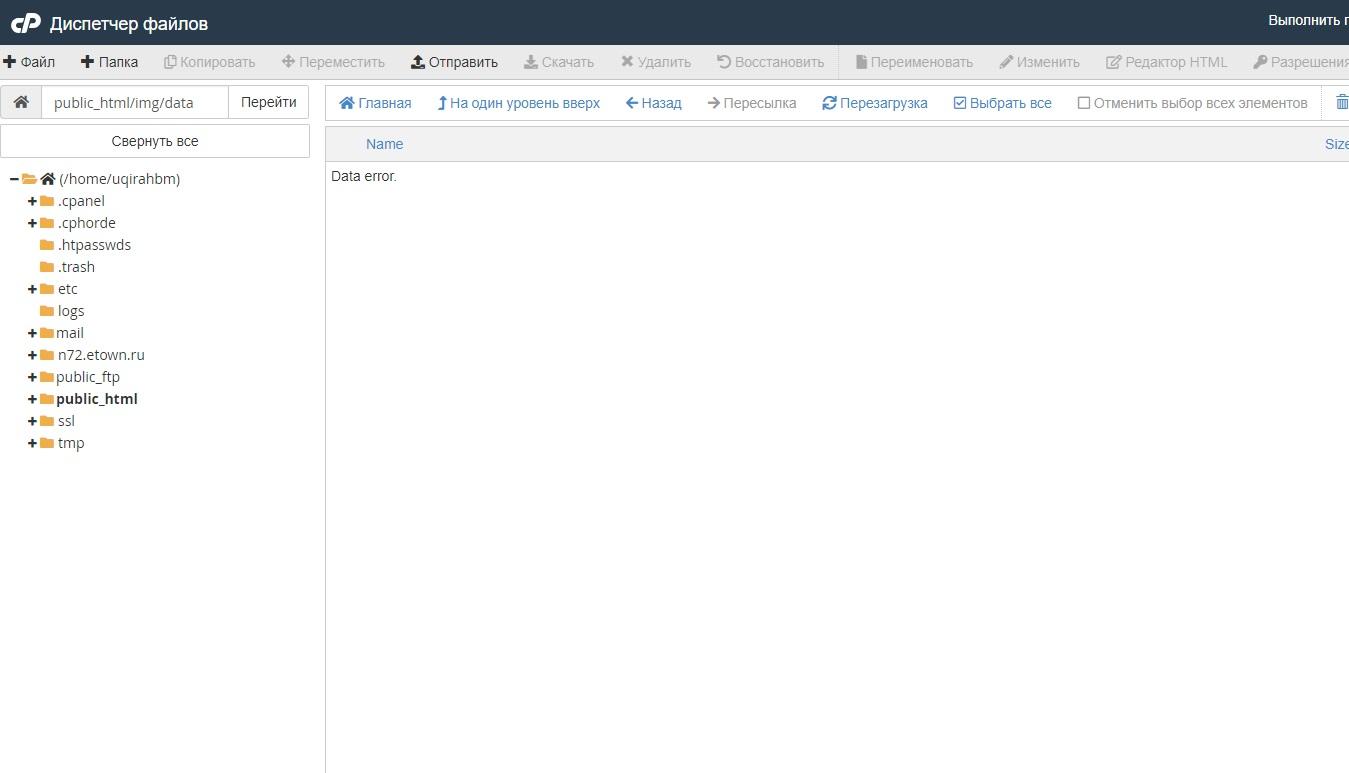Click Скачать download button
Viewport: 1349px width, 773px height.
pyautogui.click(x=559, y=62)
